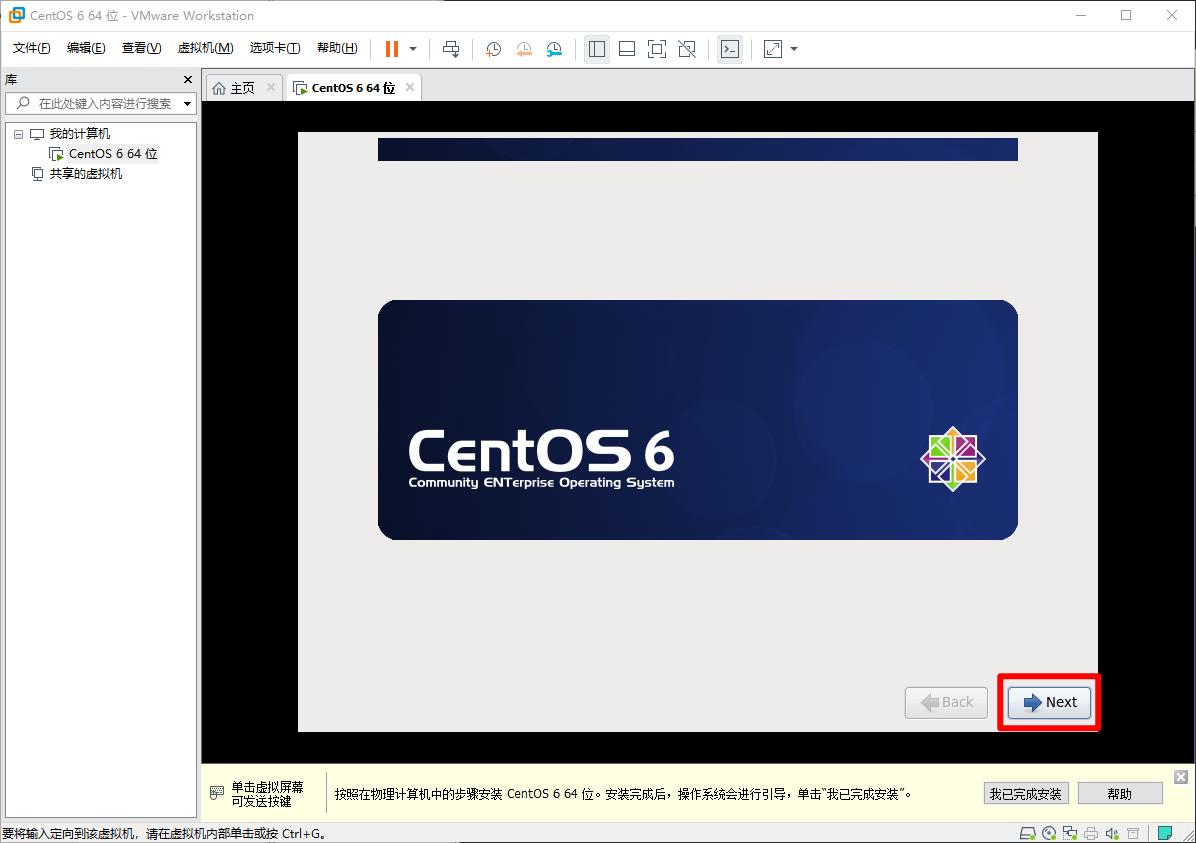Viewport: 1196px width, 843px height.
Task: Show or hide the library panel
Action: pyautogui.click(x=597, y=48)
